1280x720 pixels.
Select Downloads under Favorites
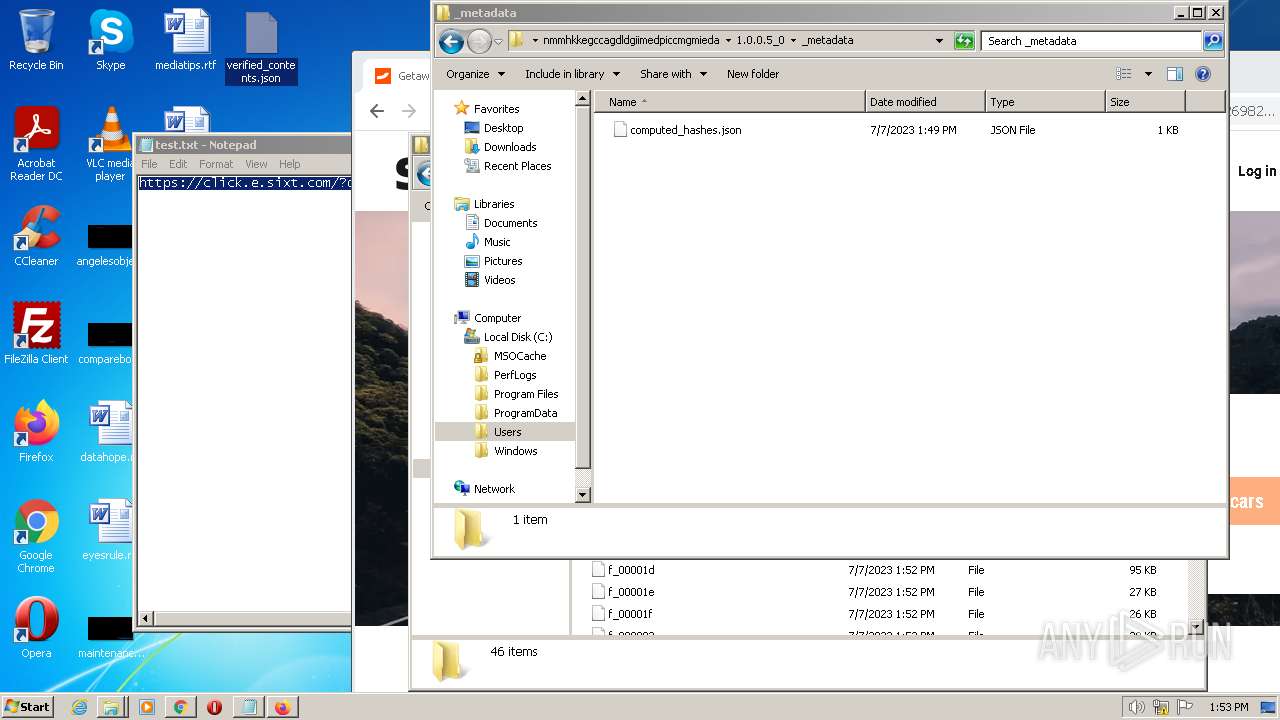[x=510, y=147]
